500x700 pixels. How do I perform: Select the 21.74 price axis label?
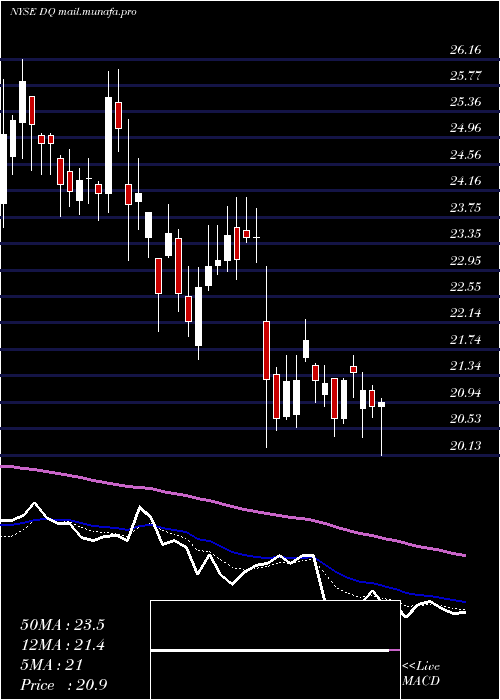click(466, 340)
